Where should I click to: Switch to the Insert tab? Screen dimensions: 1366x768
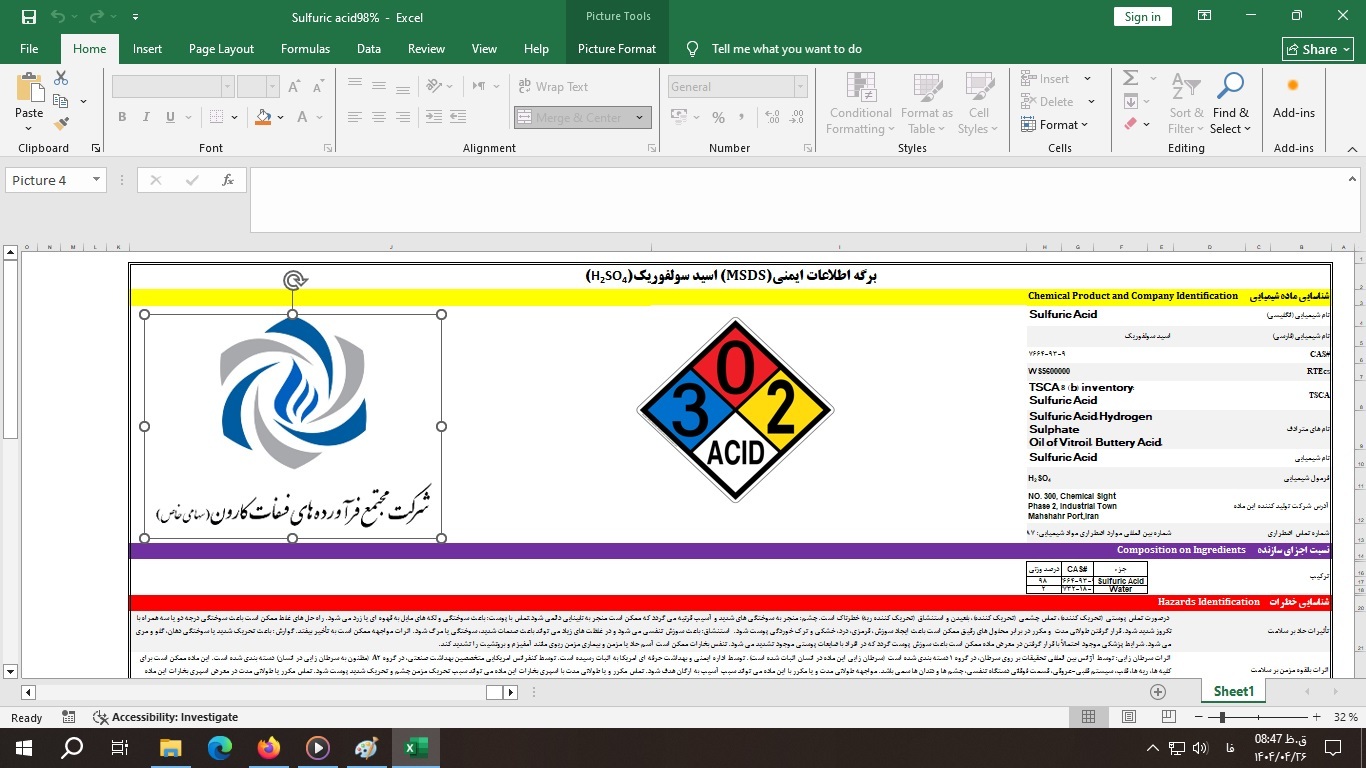tap(147, 48)
